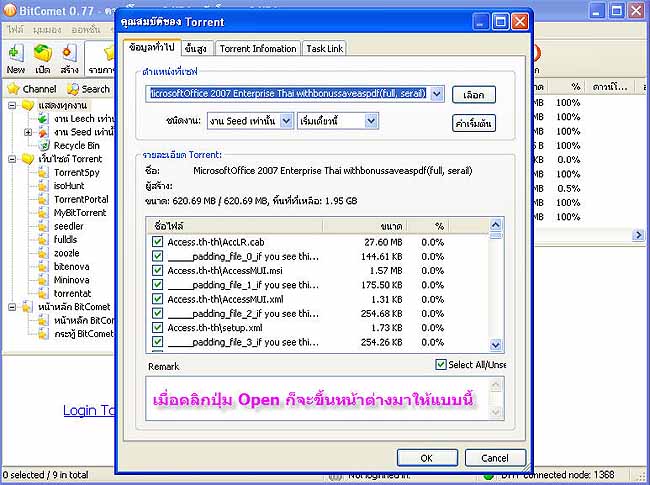Click file list scrollbar up arrow
Screen dimensions: 650x485
coord(496,226)
